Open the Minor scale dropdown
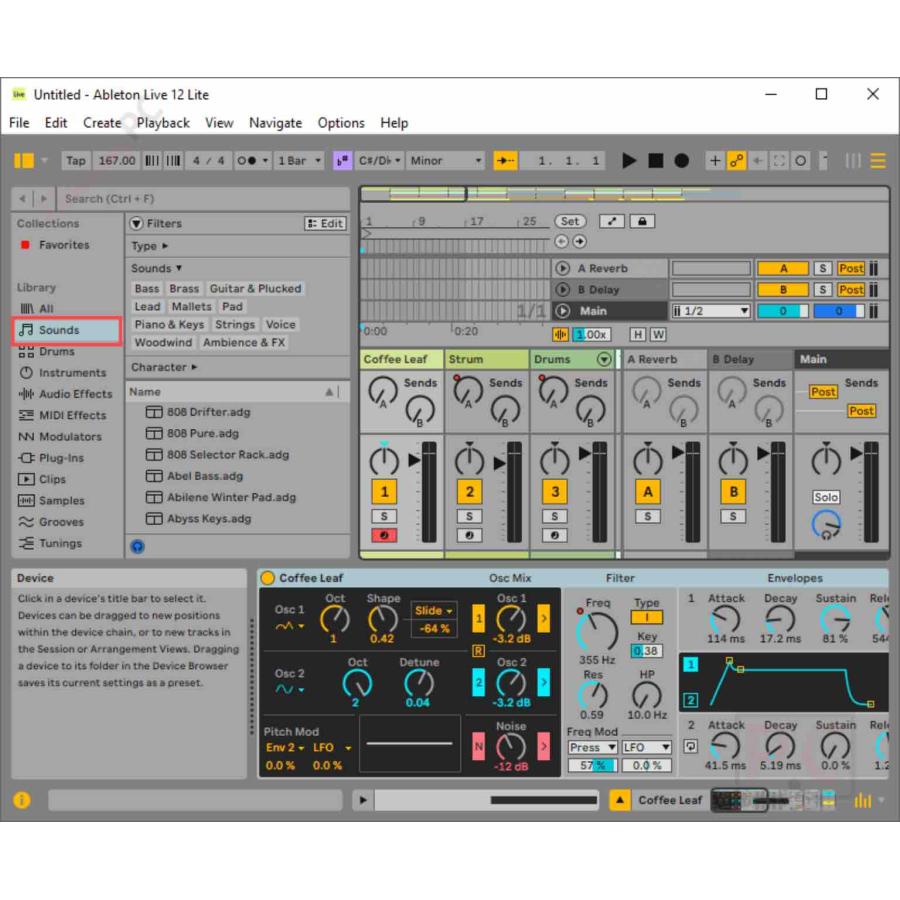 point(445,160)
